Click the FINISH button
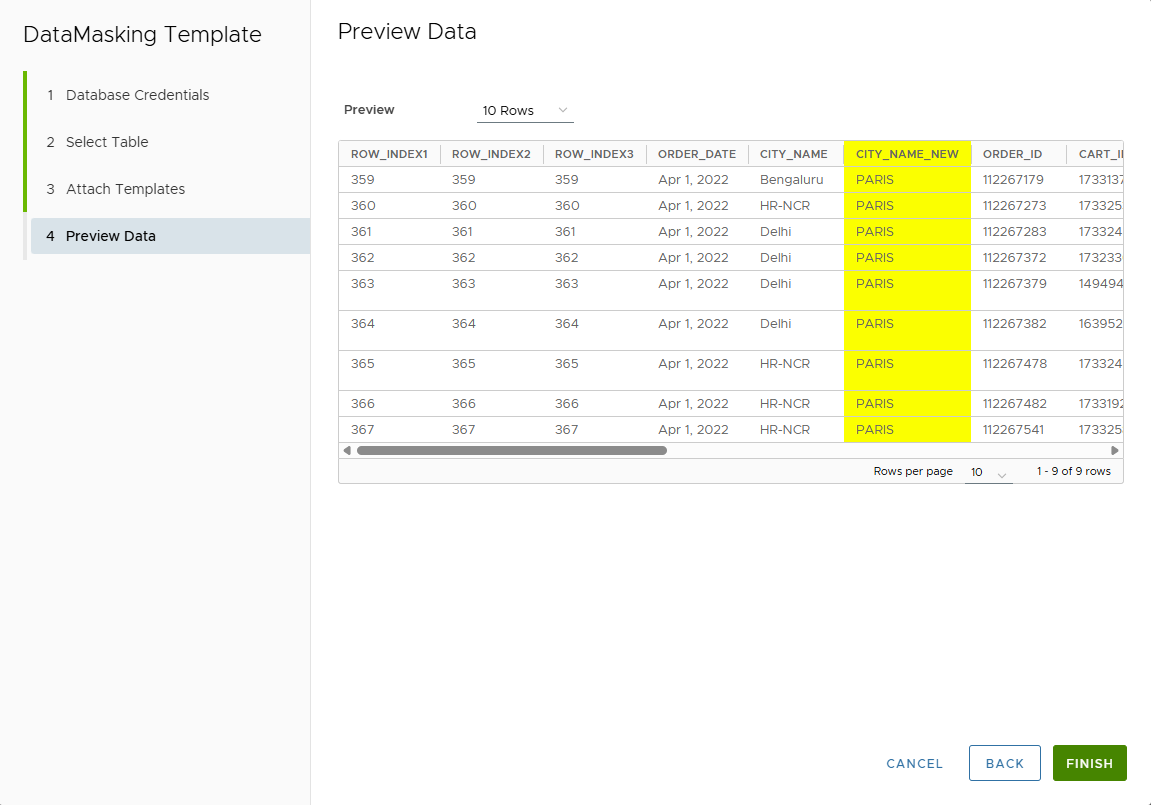The width and height of the screenshot is (1151, 805). coord(1089,763)
